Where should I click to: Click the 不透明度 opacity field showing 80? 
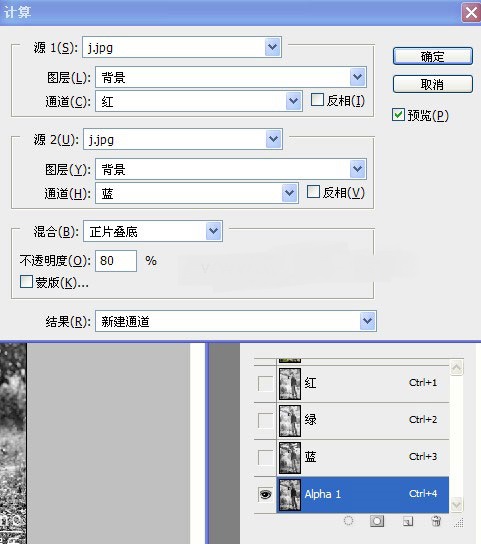[116, 261]
